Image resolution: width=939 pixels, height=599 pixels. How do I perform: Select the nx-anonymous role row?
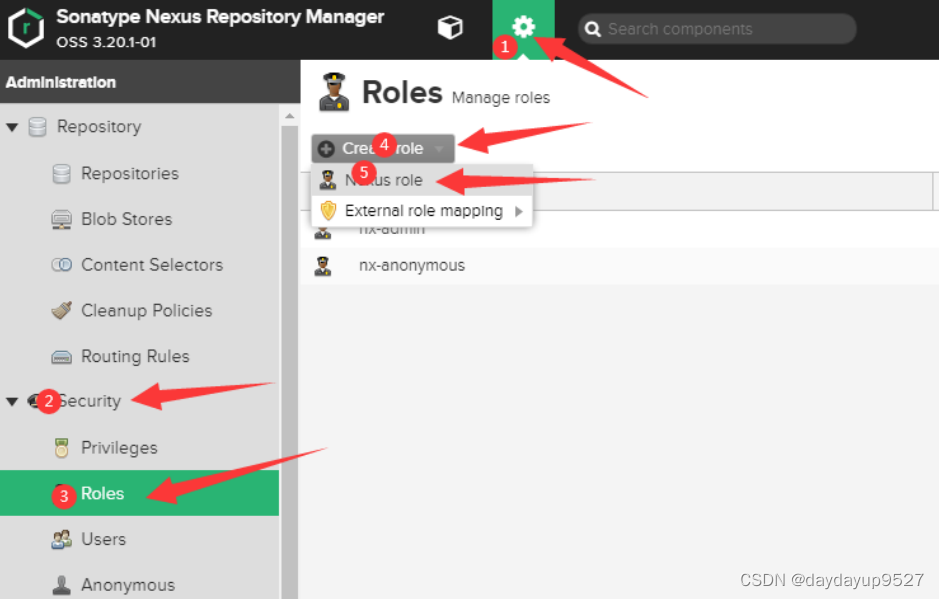(619, 265)
